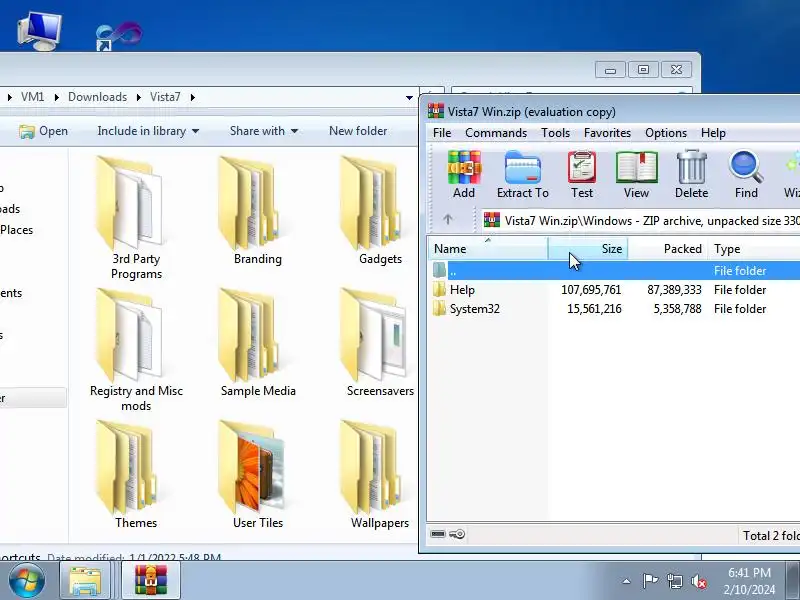Click the Add button in WinRAR toolbar

464,174
